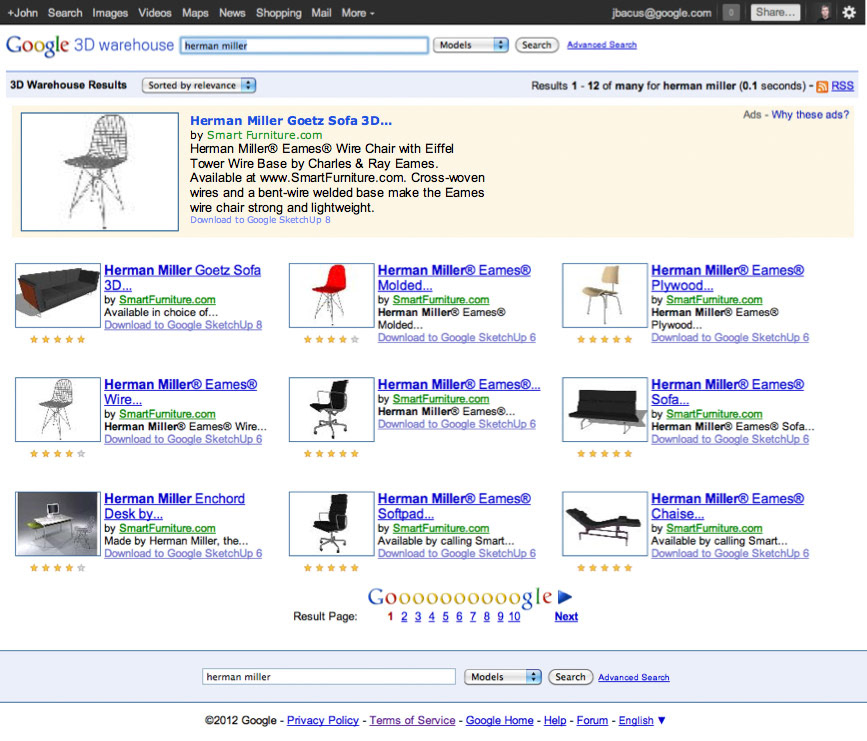Go to Shopping in top bar
867x741 pixels.
click(279, 13)
